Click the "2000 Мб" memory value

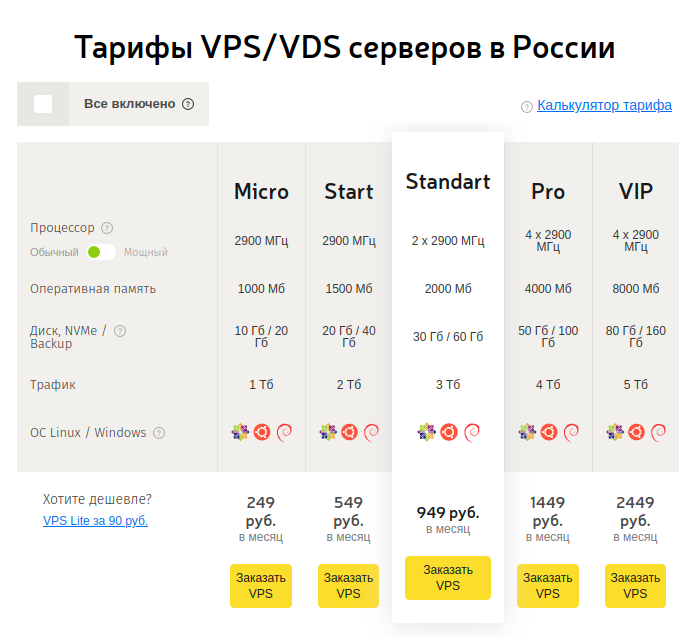tap(448, 289)
